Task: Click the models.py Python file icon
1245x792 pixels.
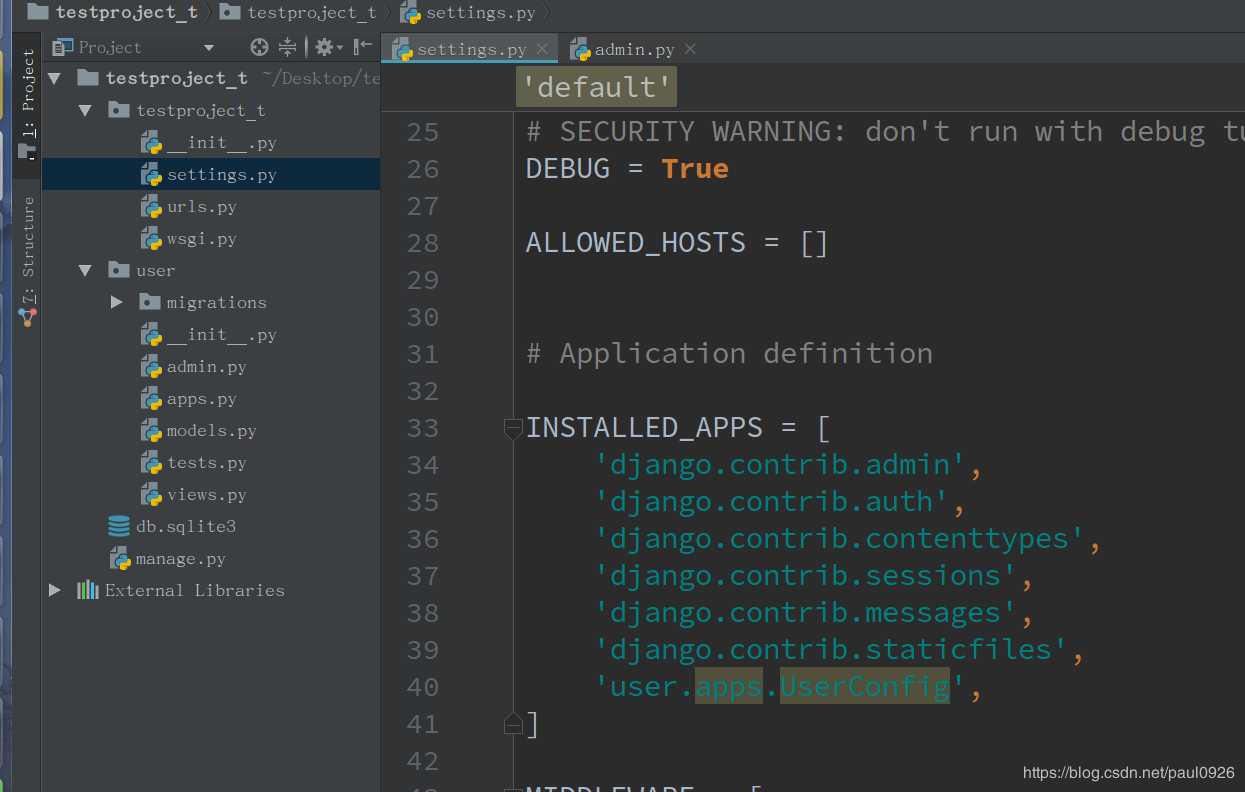Action: point(151,430)
